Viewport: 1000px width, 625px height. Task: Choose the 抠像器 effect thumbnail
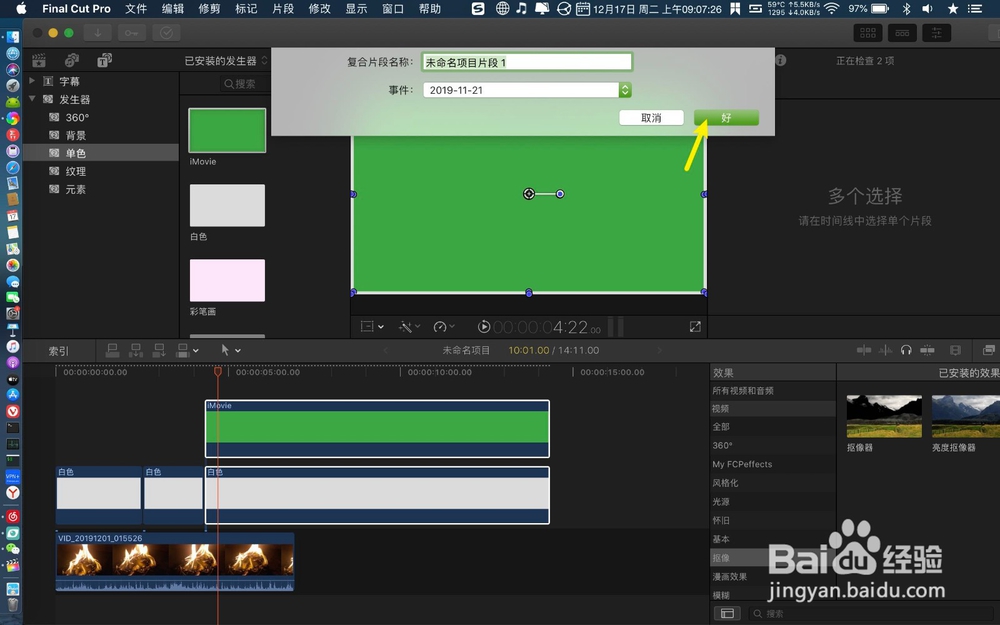[x=884, y=416]
